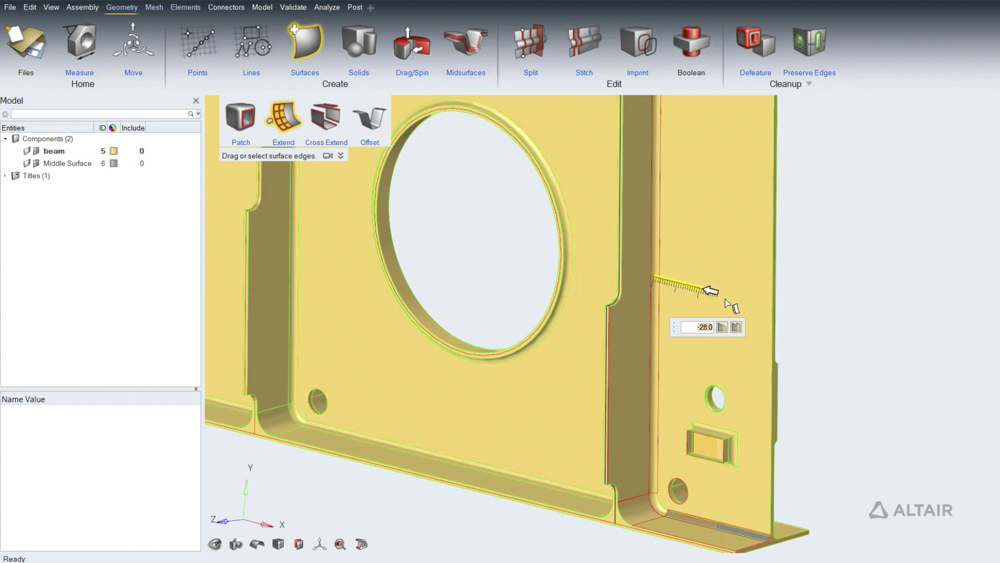This screenshot has height=563, width=1000.
Task: Collapse the Components tree node
Action: pos(6,138)
